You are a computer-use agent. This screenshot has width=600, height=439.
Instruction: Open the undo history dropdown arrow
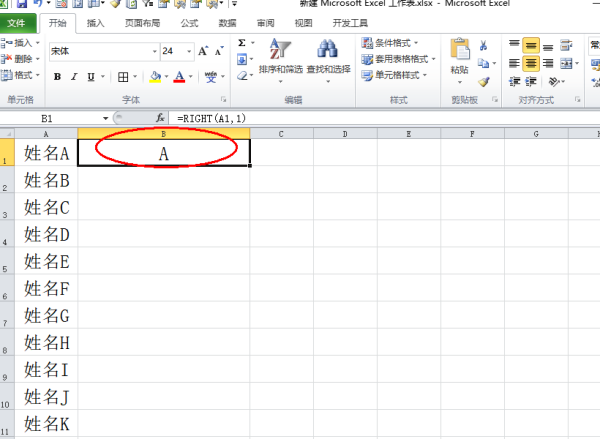(x=49, y=3)
